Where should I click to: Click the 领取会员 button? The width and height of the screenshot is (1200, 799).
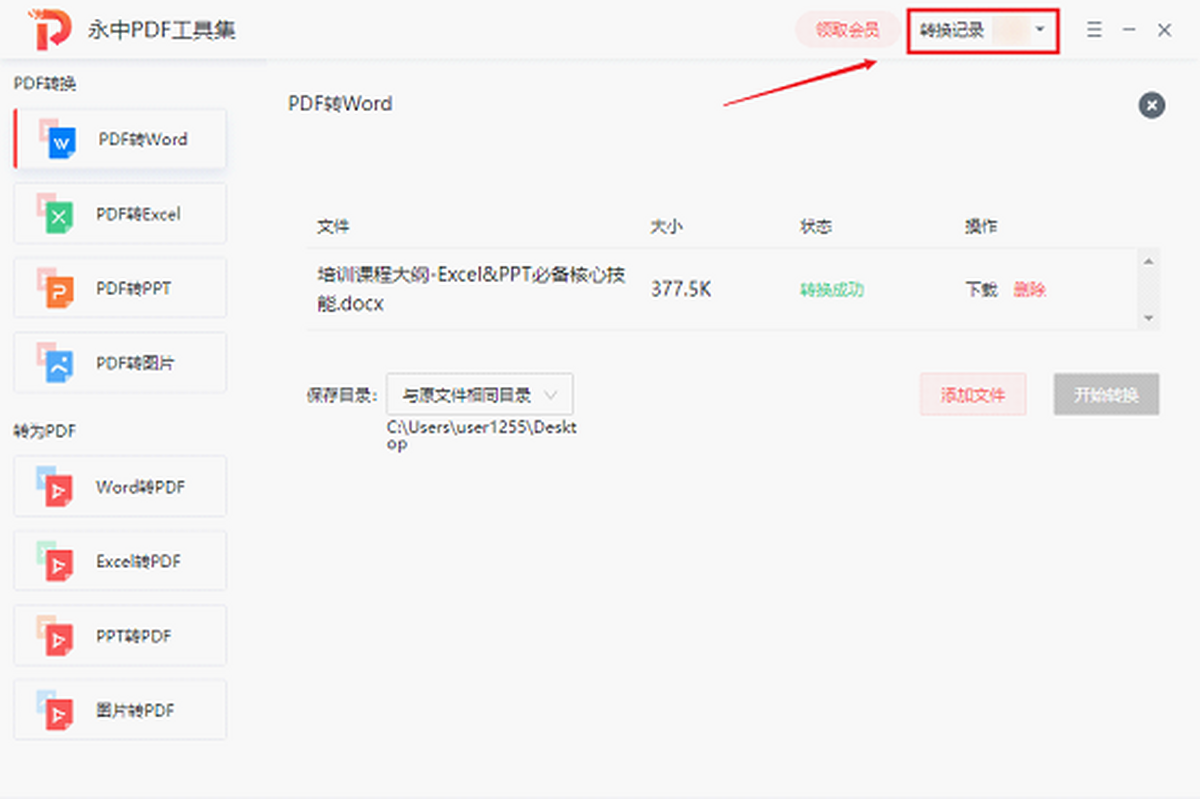(846, 30)
